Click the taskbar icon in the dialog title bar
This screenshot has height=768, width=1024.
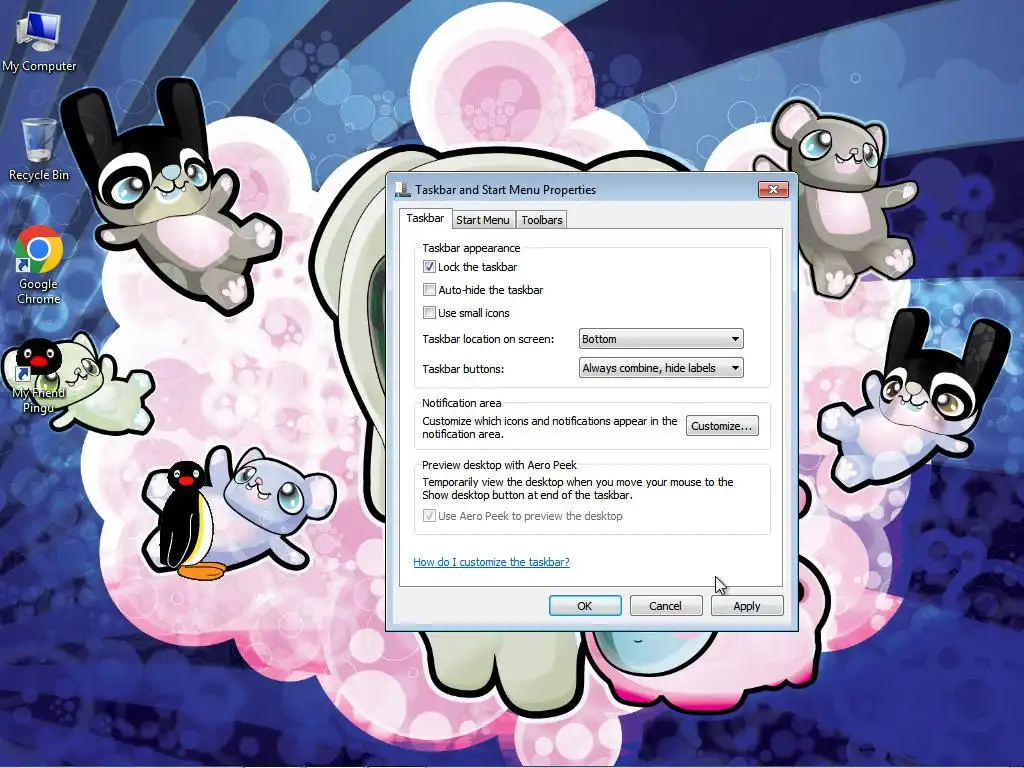pyautogui.click(x=403, y=190)
